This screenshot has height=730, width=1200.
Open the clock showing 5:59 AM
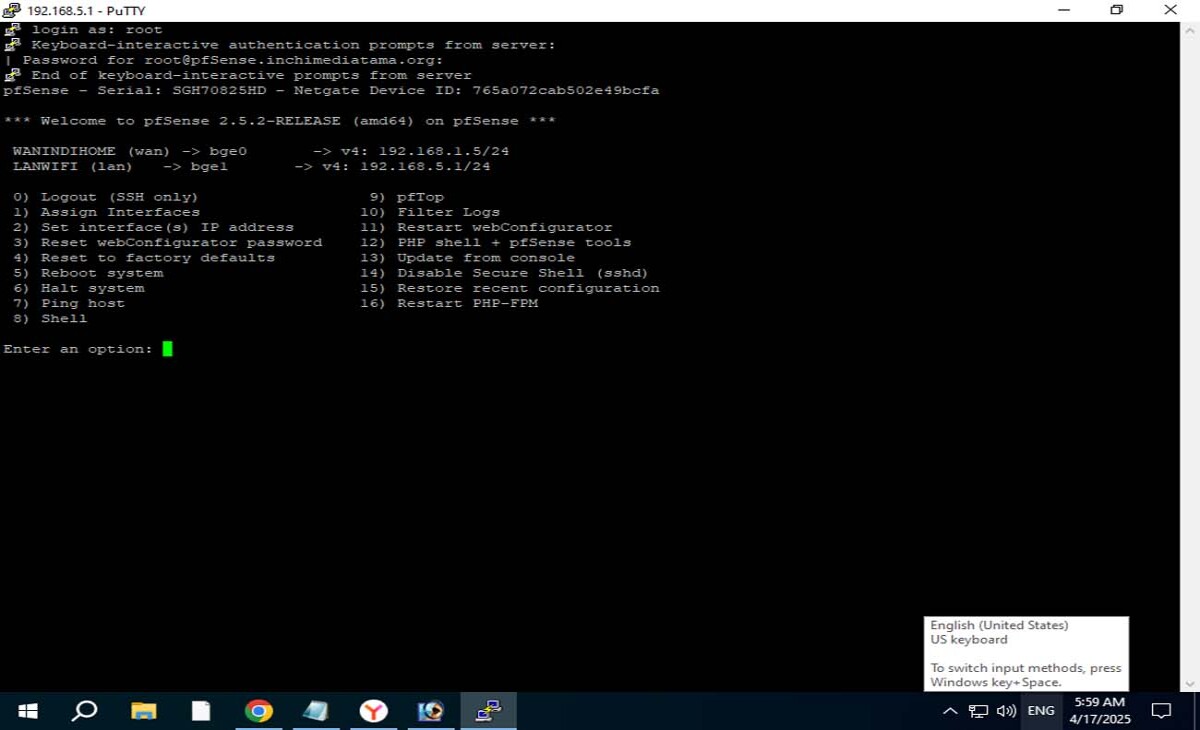(x=1099, y=711)
